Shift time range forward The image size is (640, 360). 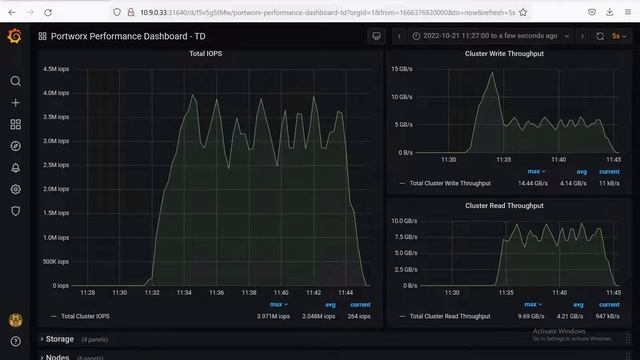[x=582, y=36]
